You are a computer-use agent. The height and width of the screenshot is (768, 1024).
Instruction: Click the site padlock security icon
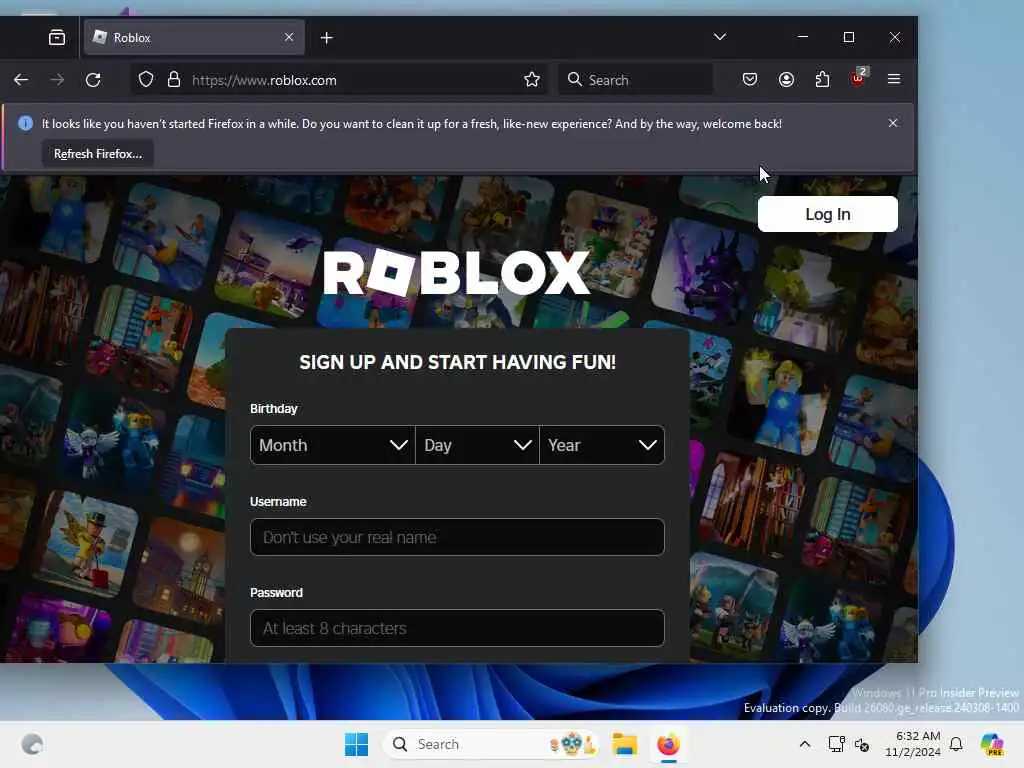(174, 80)
